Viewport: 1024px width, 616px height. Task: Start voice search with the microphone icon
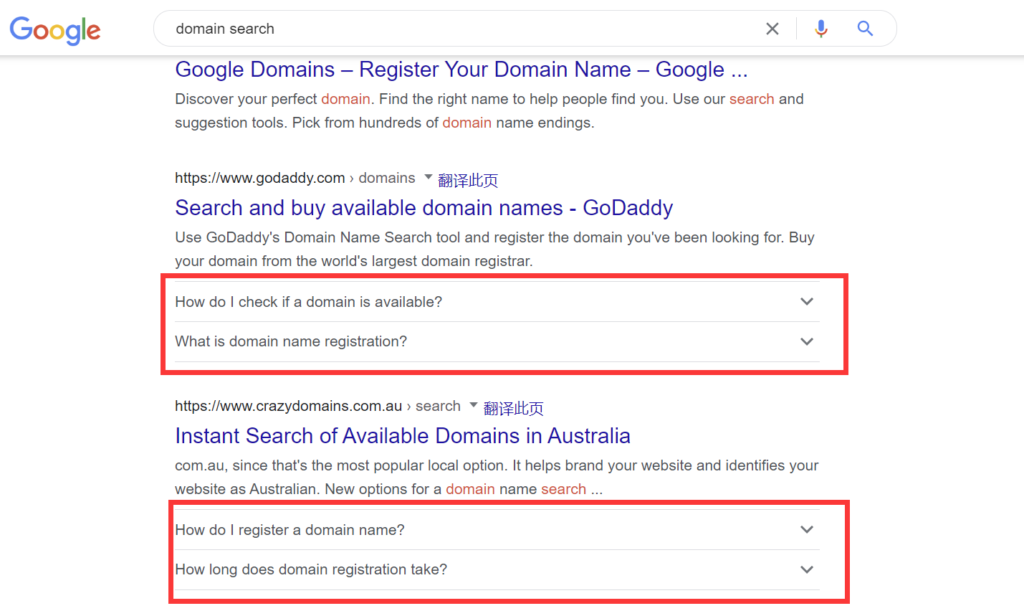point(821,29)
